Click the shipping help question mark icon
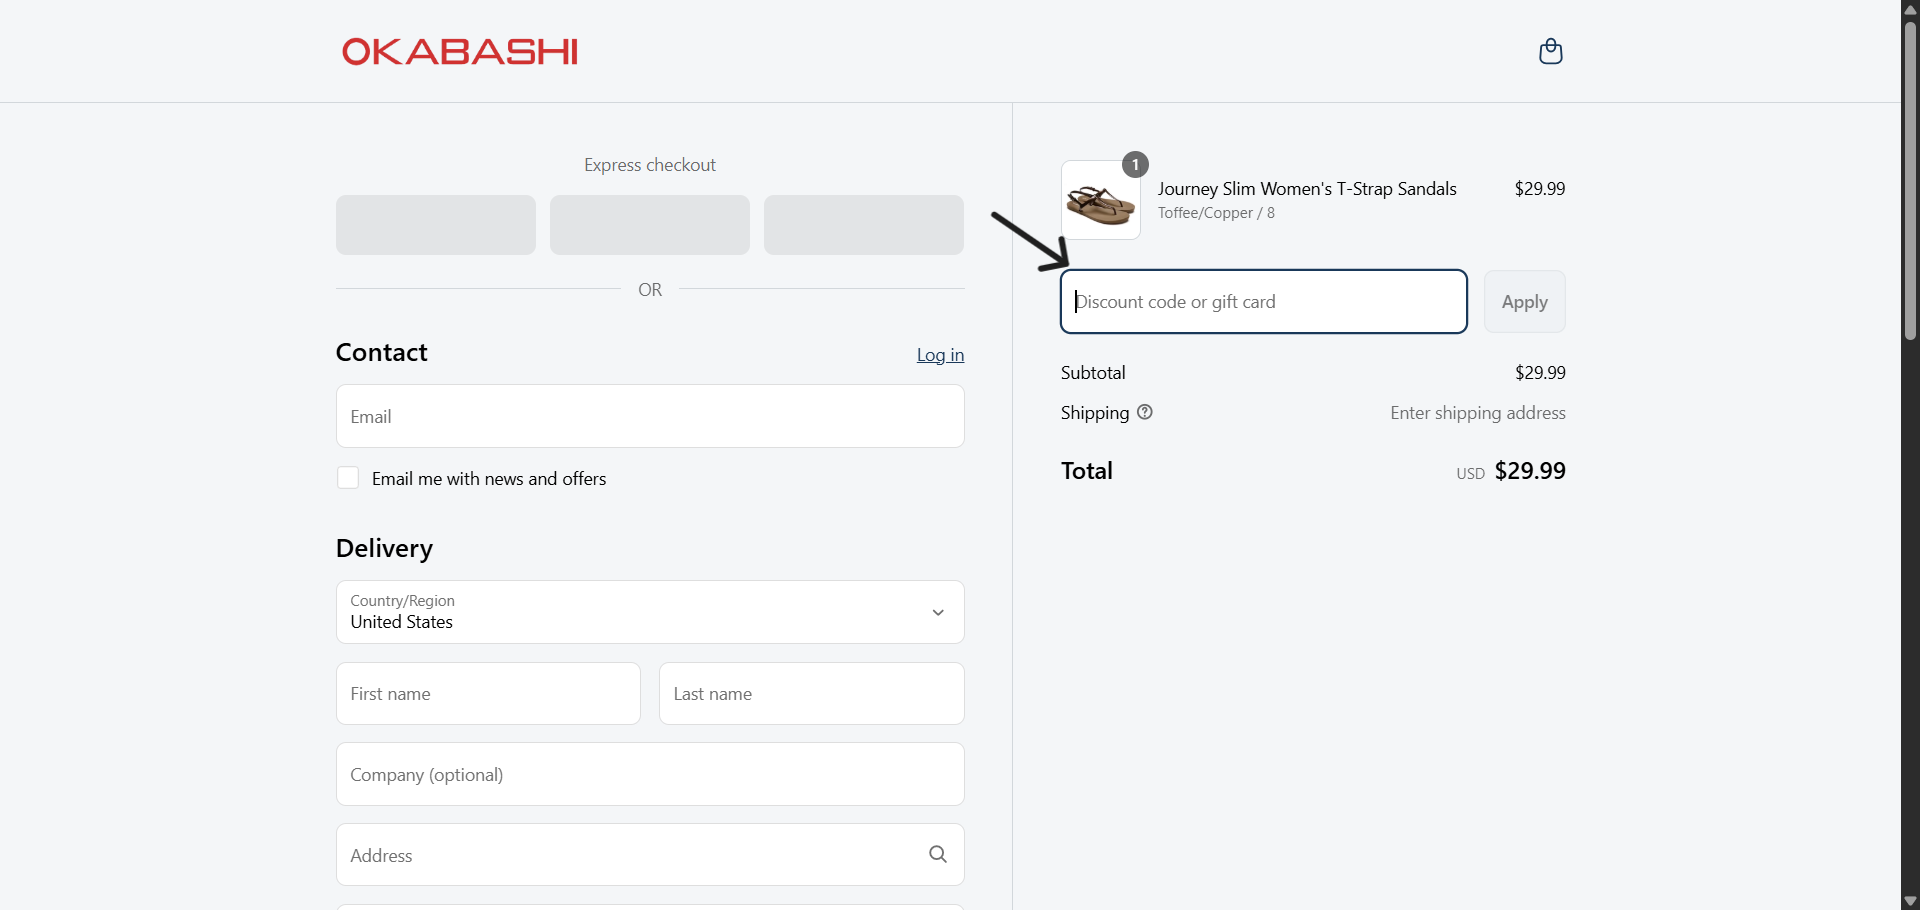Screen dimensions: 1920x910 [1145, 412]
